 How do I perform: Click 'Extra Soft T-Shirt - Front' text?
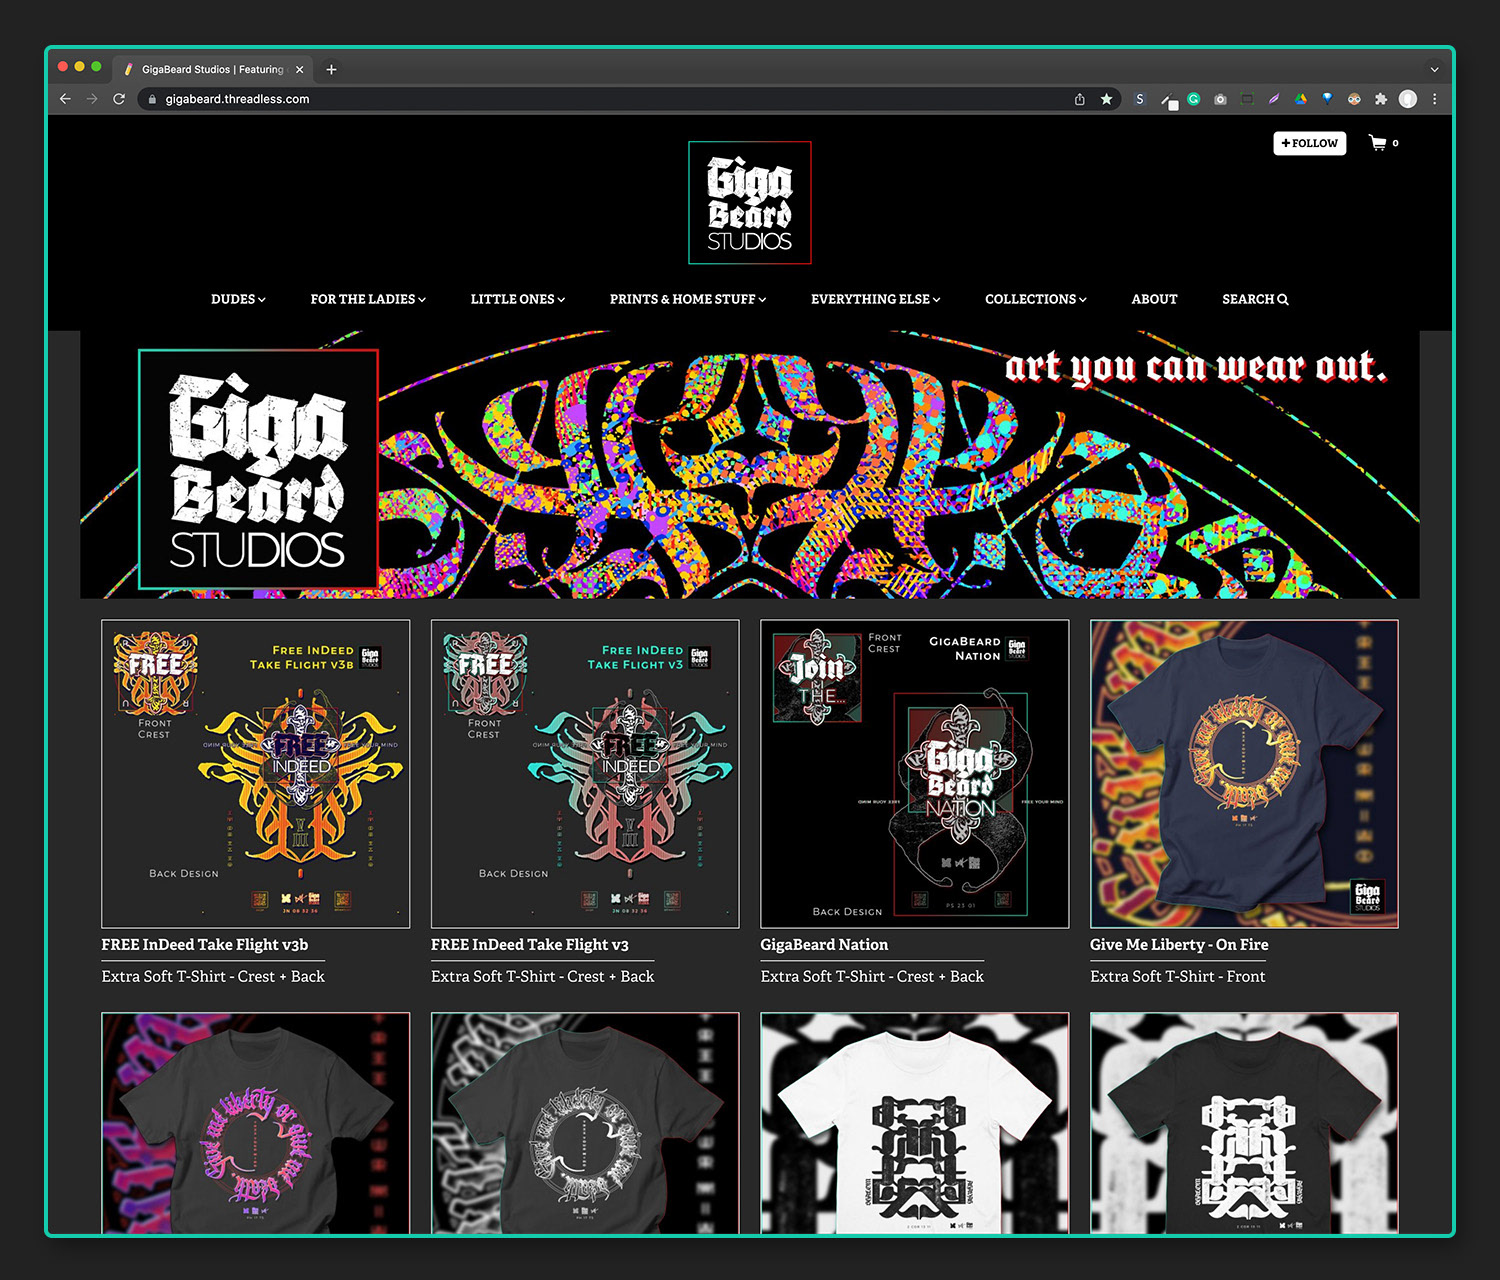point(1178,976)
